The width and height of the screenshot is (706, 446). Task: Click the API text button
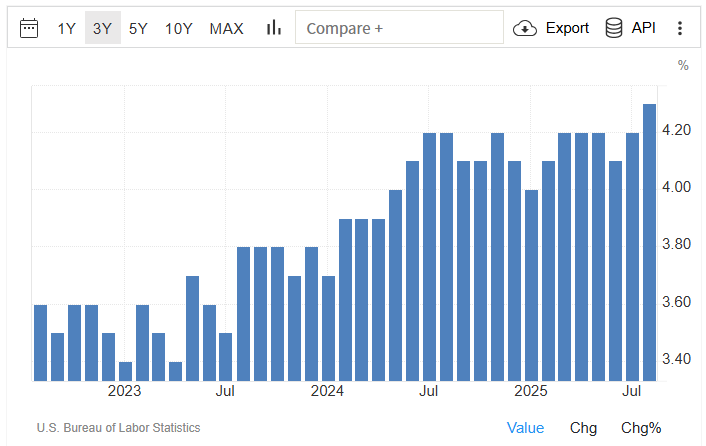644,28
